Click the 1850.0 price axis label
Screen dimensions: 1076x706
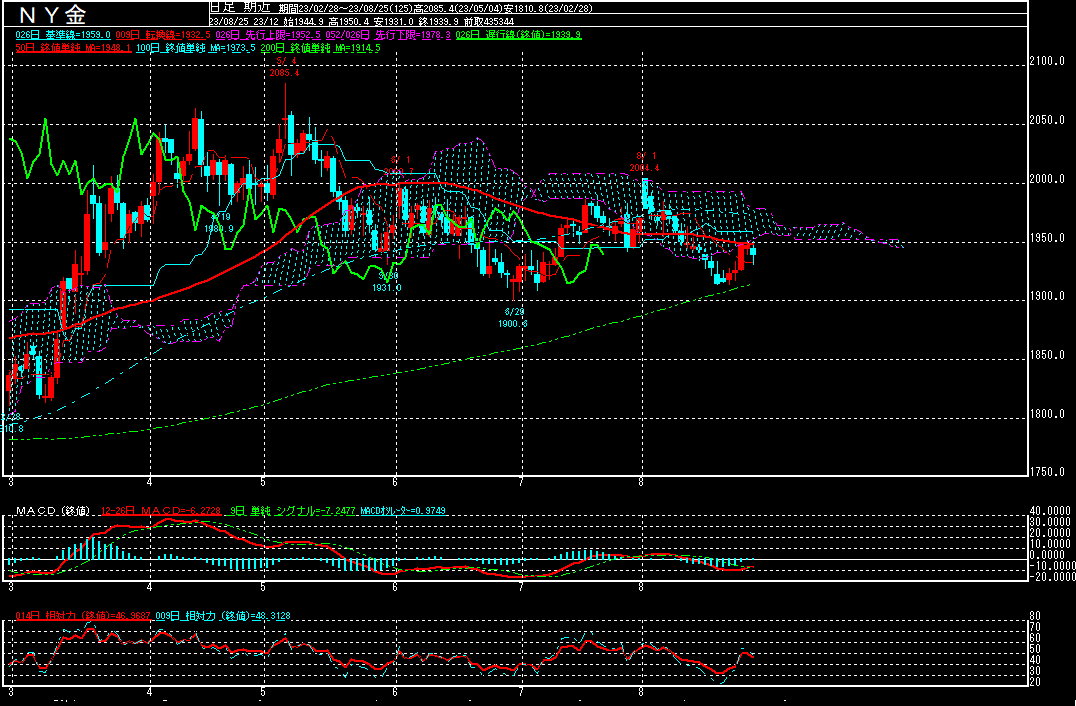(x=1047, y=355)
